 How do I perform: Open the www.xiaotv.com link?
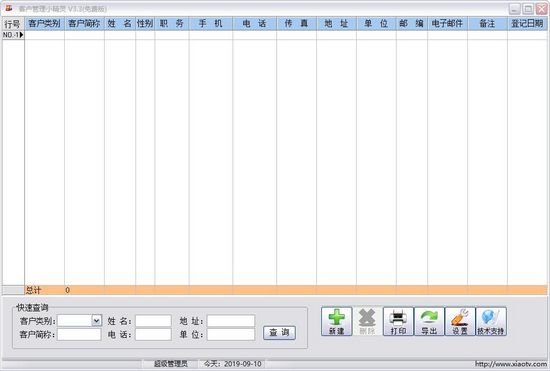pyautogui.click(x=511, y=364)
